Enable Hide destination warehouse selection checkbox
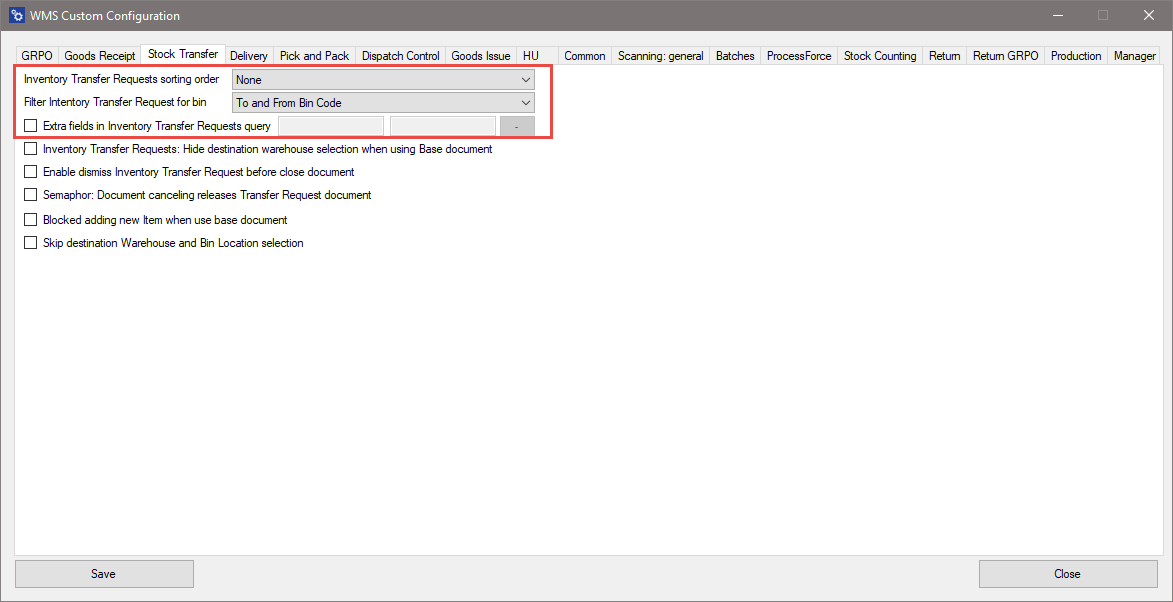The width and height of the screenshot is (1173, 602). coord(31,149)
